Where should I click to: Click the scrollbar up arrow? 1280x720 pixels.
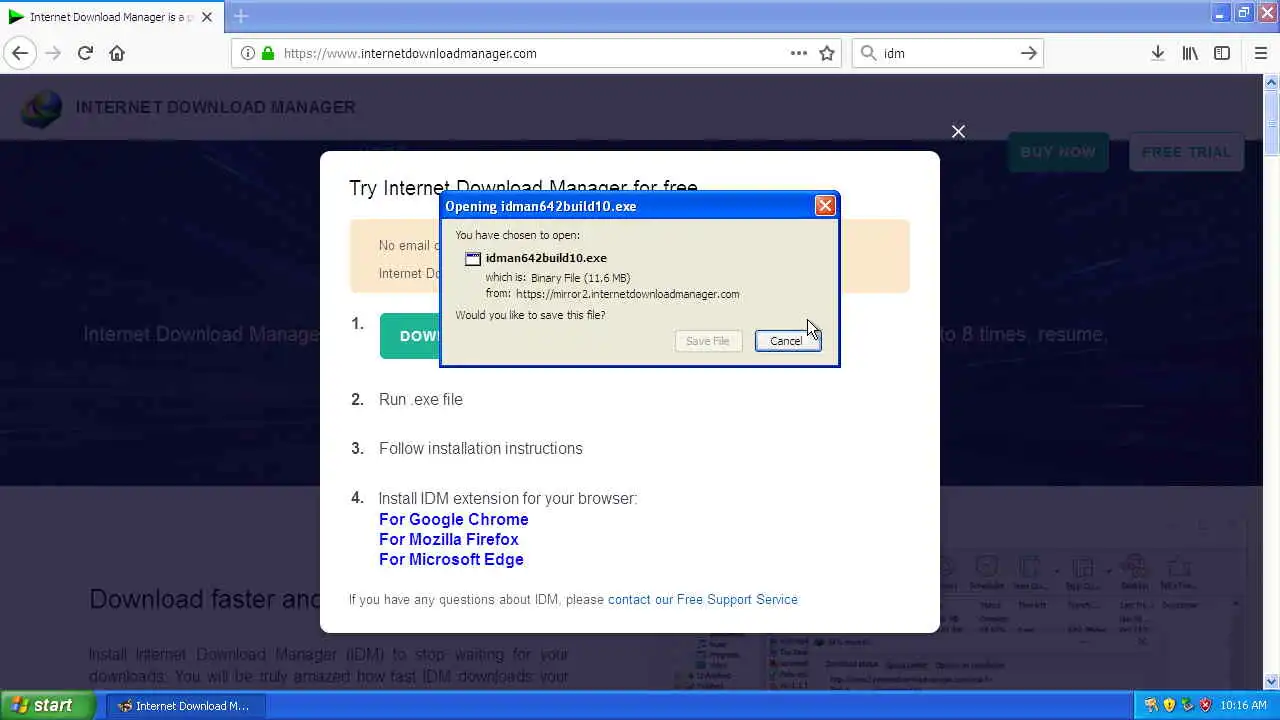[1271, 82]
